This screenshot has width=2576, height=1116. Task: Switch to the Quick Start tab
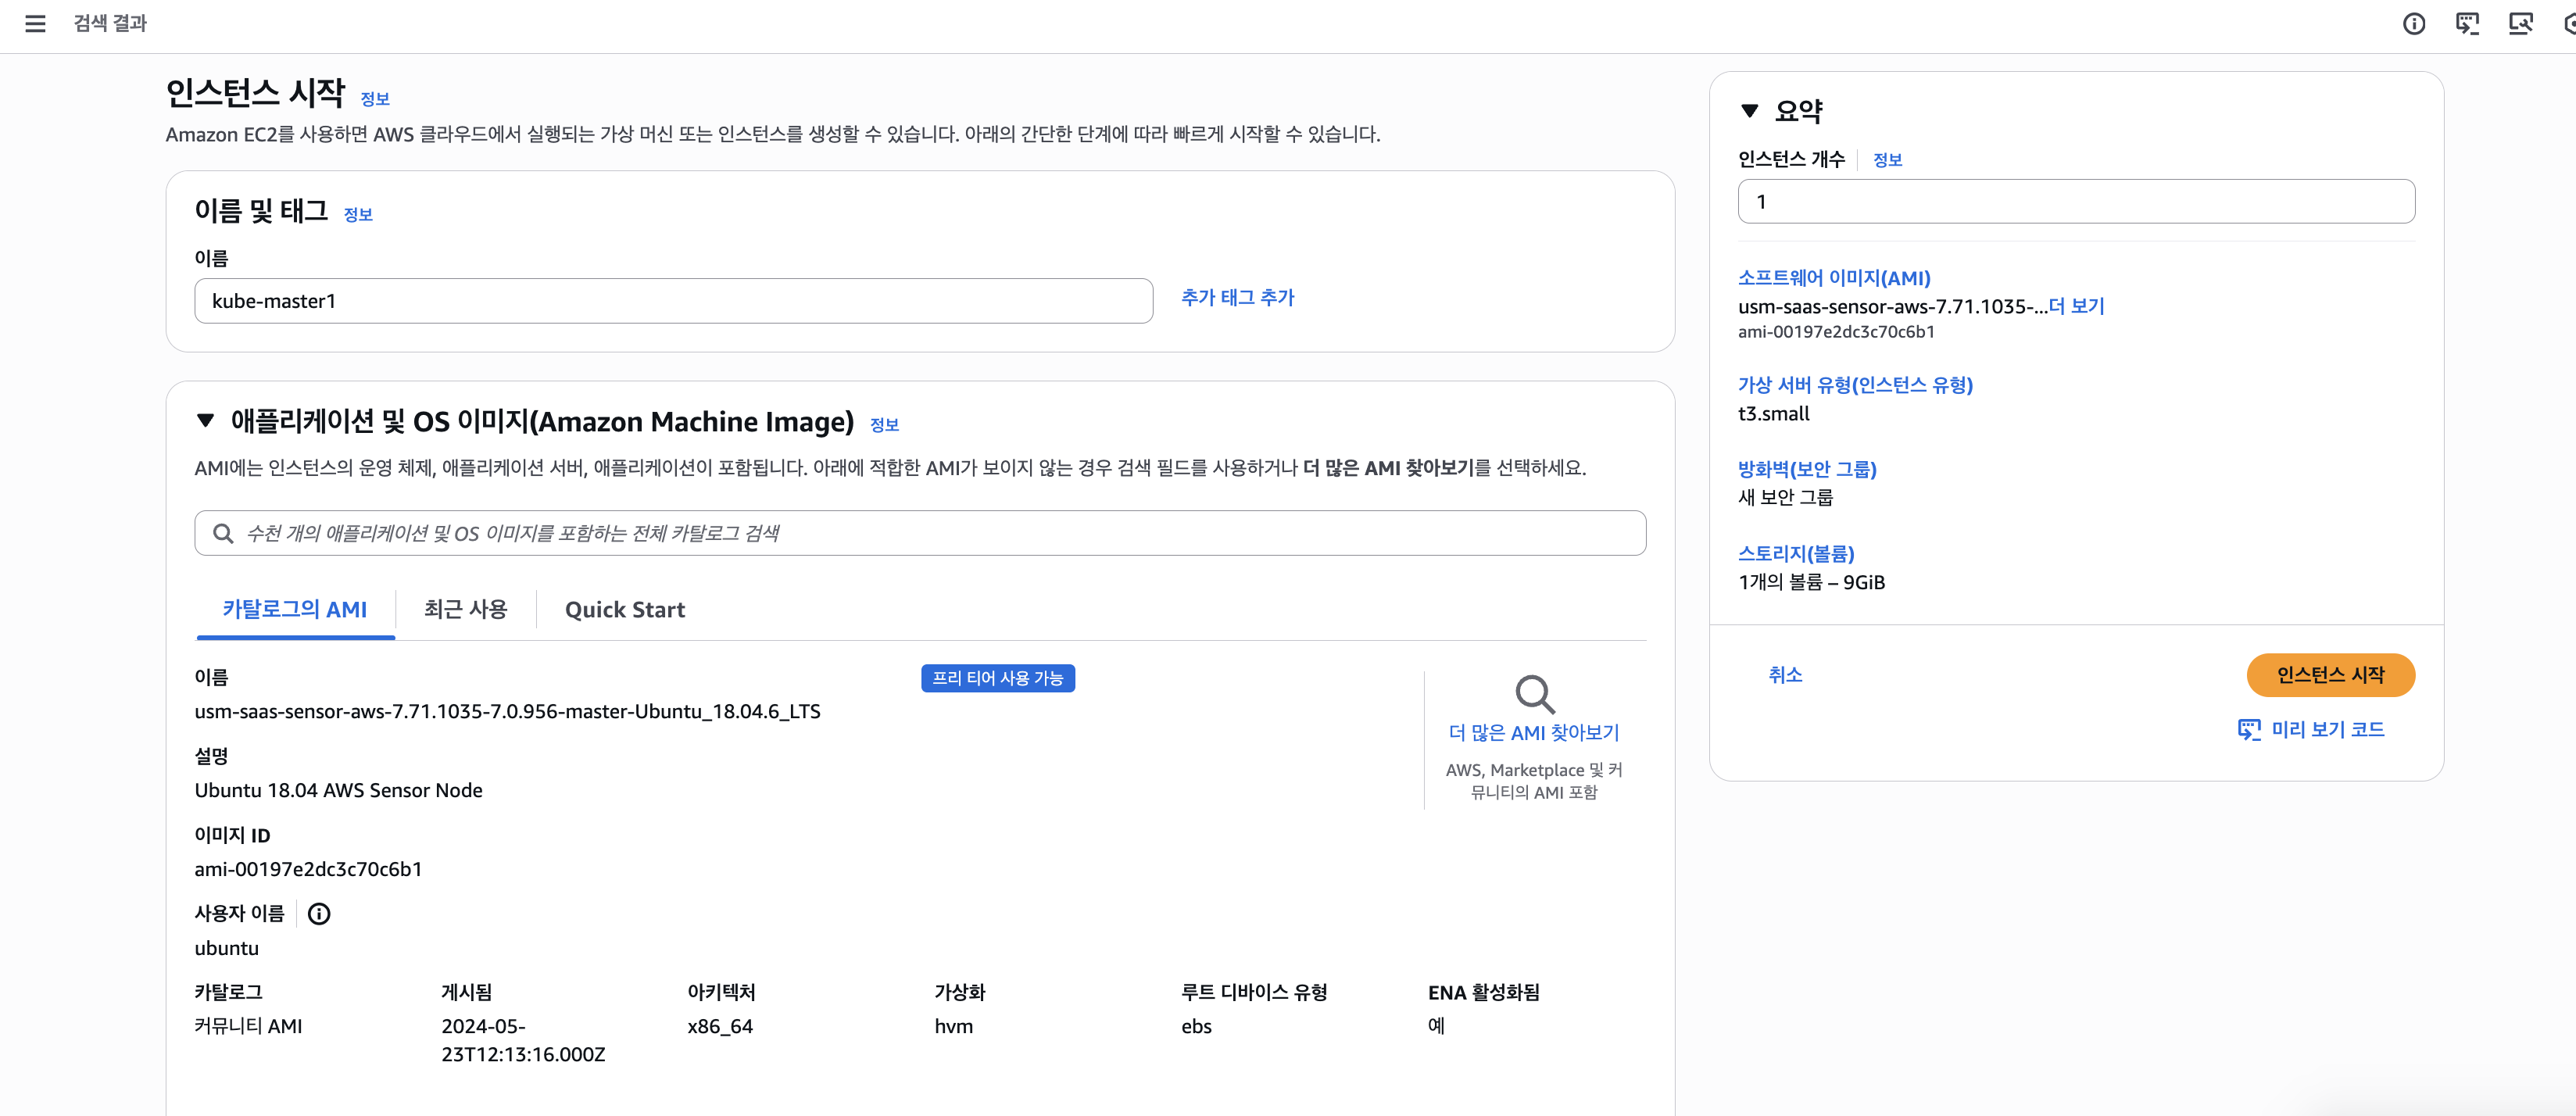point(624,609)
